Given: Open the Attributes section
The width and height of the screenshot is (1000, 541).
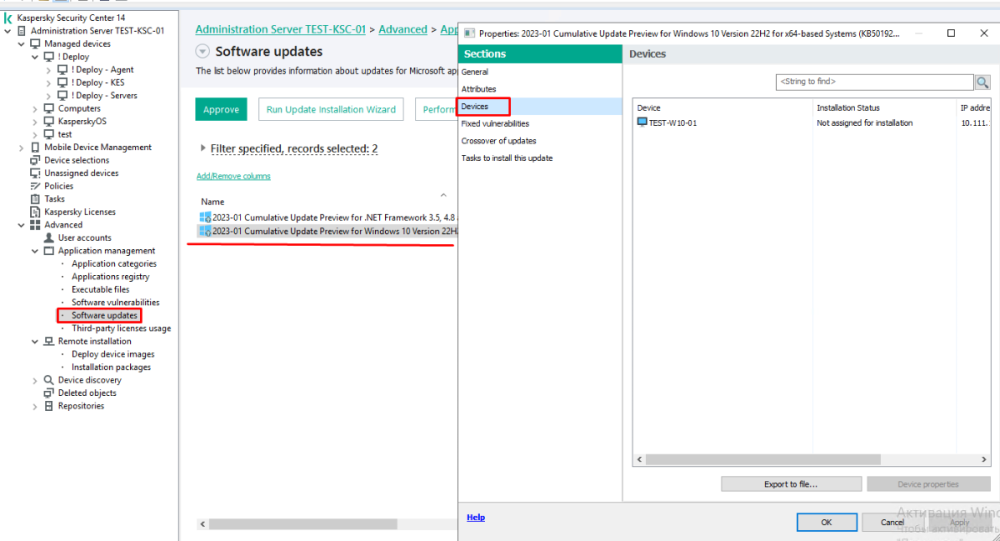Looking at the screenshot, I should tap(478, 89).
